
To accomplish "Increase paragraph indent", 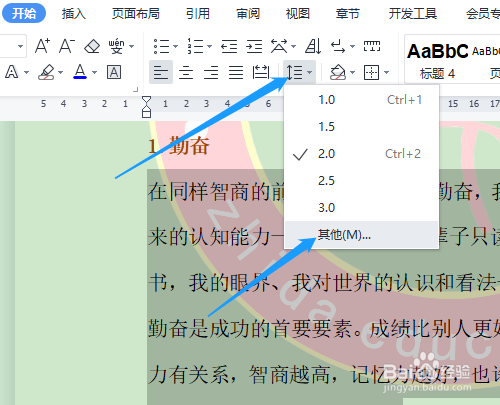I will click(254, 46).
